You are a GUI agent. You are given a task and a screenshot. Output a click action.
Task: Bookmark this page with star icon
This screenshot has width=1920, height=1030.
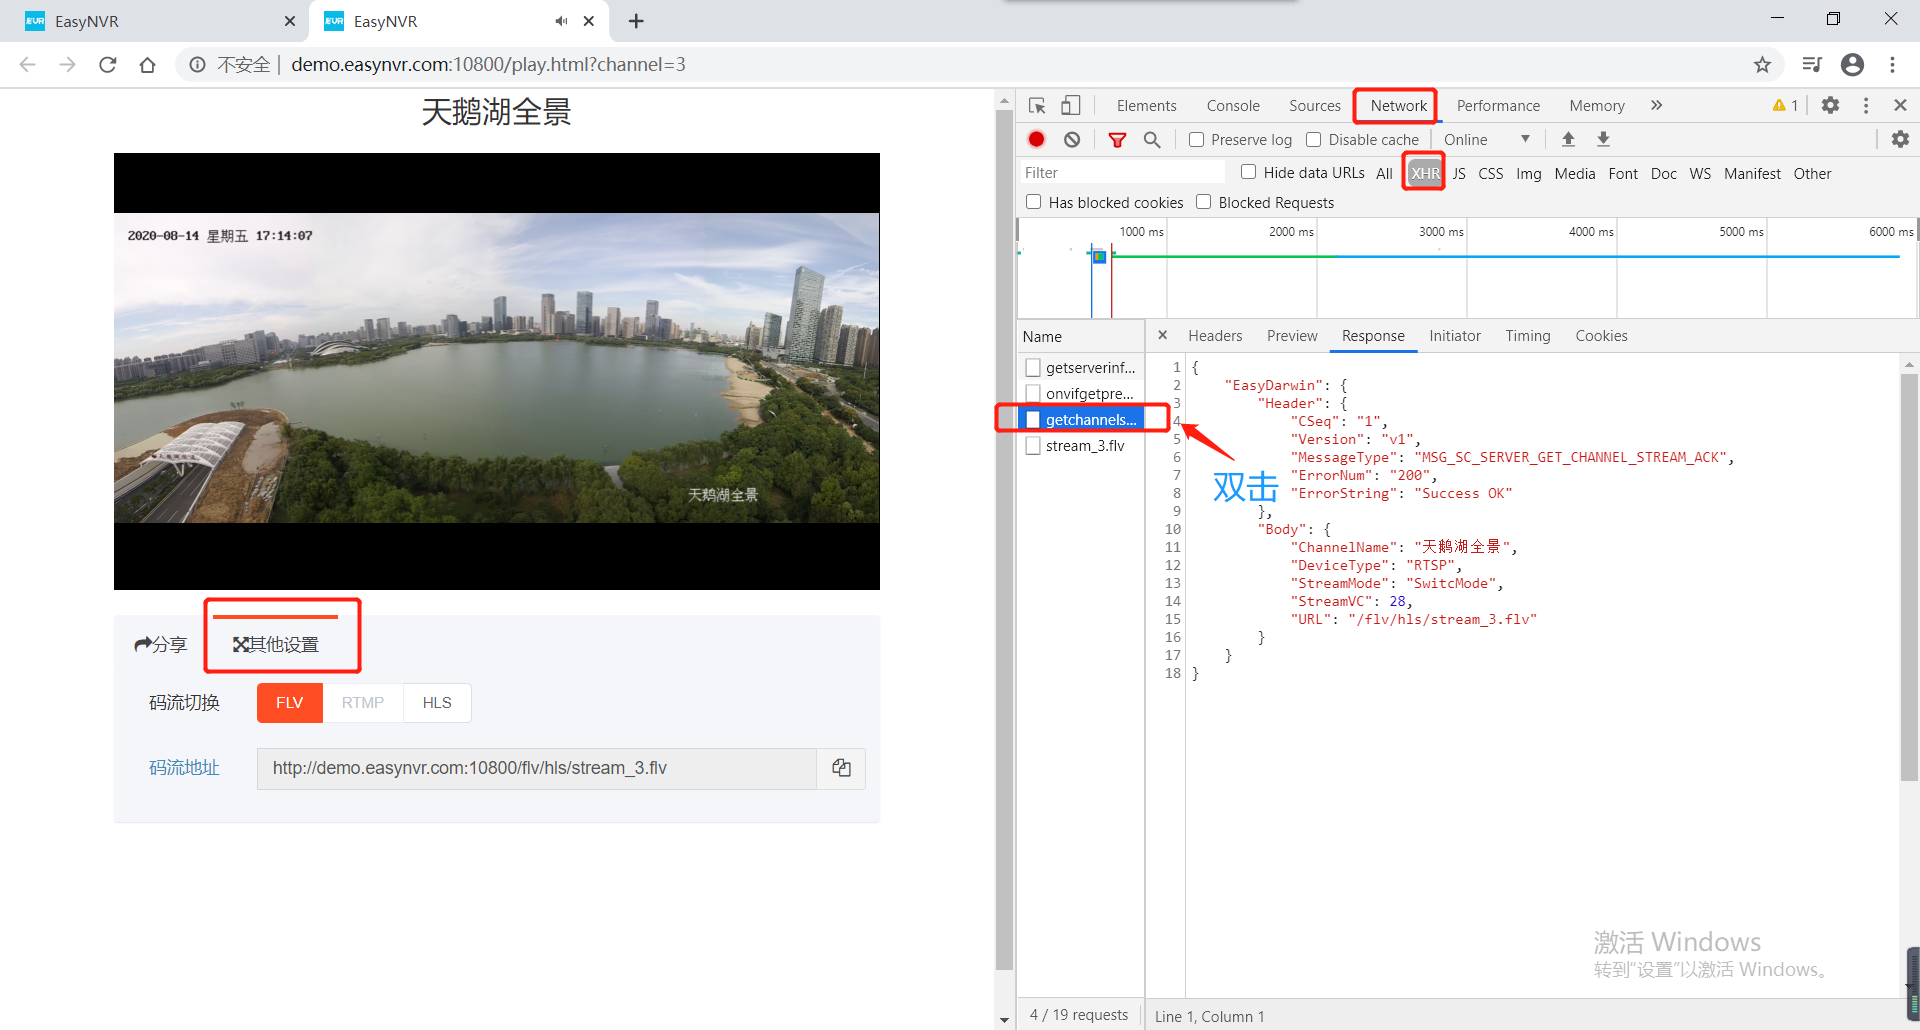click(x=1762, y=65)
